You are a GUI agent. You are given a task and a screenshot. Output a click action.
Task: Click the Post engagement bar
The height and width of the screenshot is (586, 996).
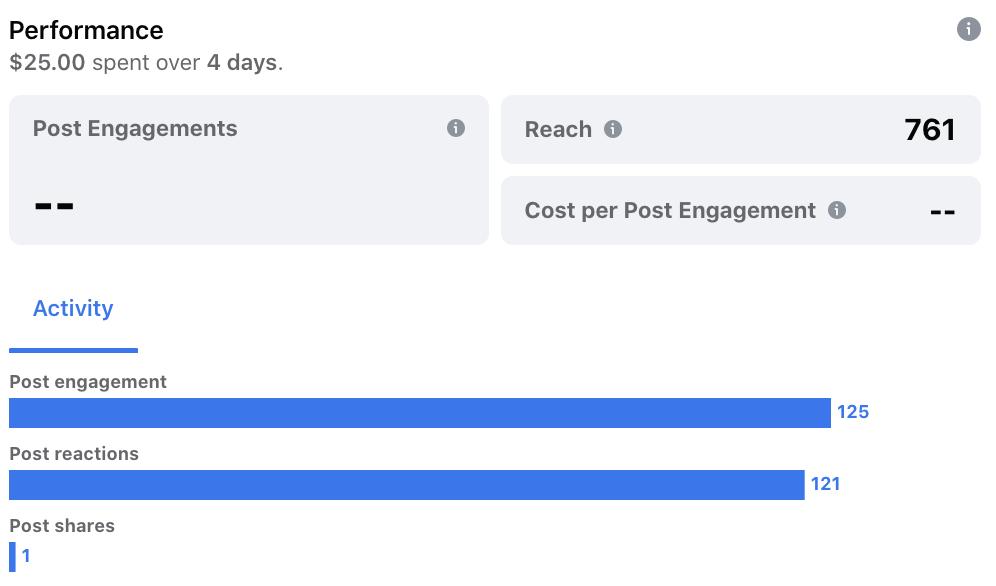click(x=419, y=413)
